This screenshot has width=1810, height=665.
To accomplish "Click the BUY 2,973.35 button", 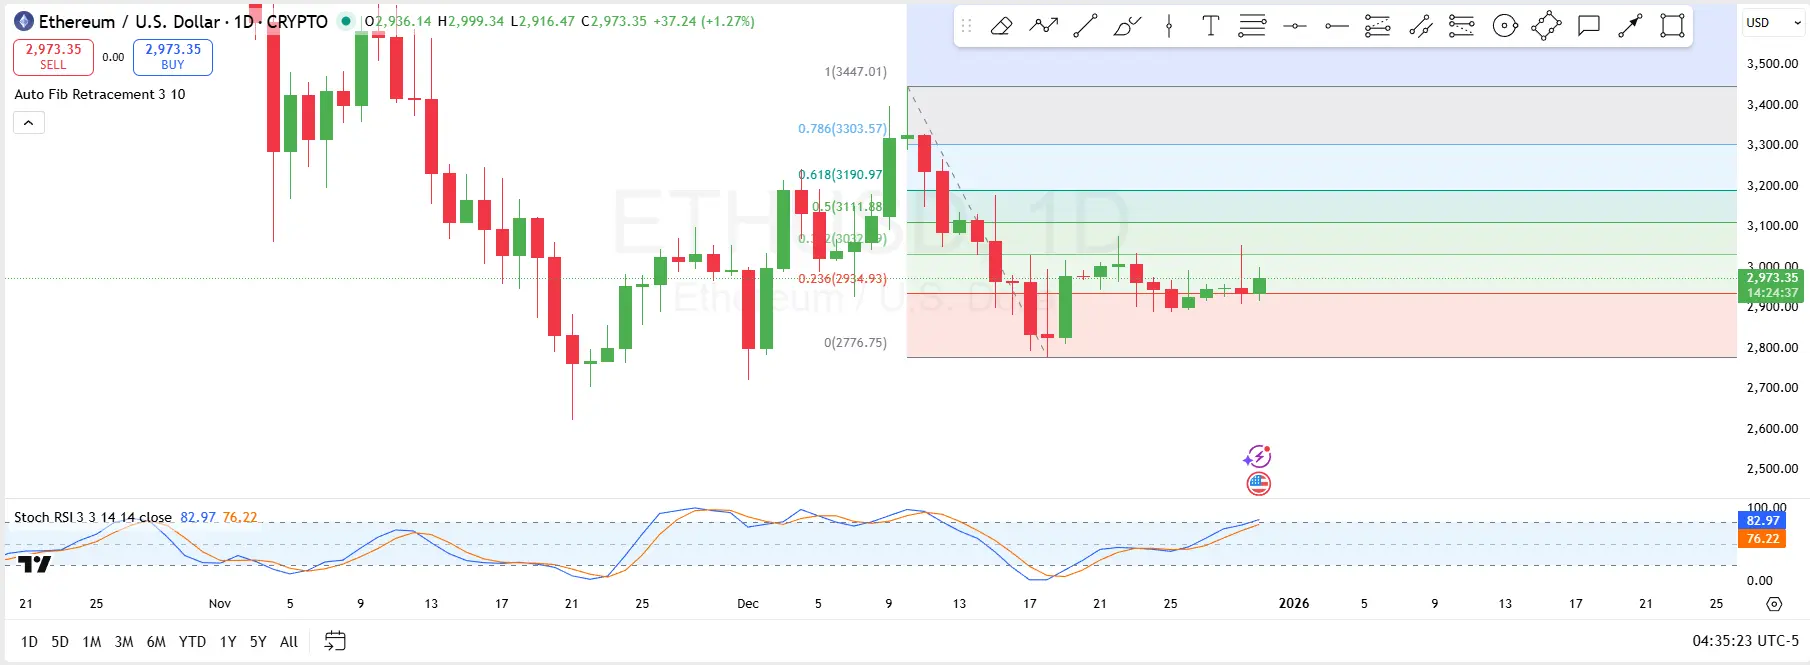I will 173,57.
